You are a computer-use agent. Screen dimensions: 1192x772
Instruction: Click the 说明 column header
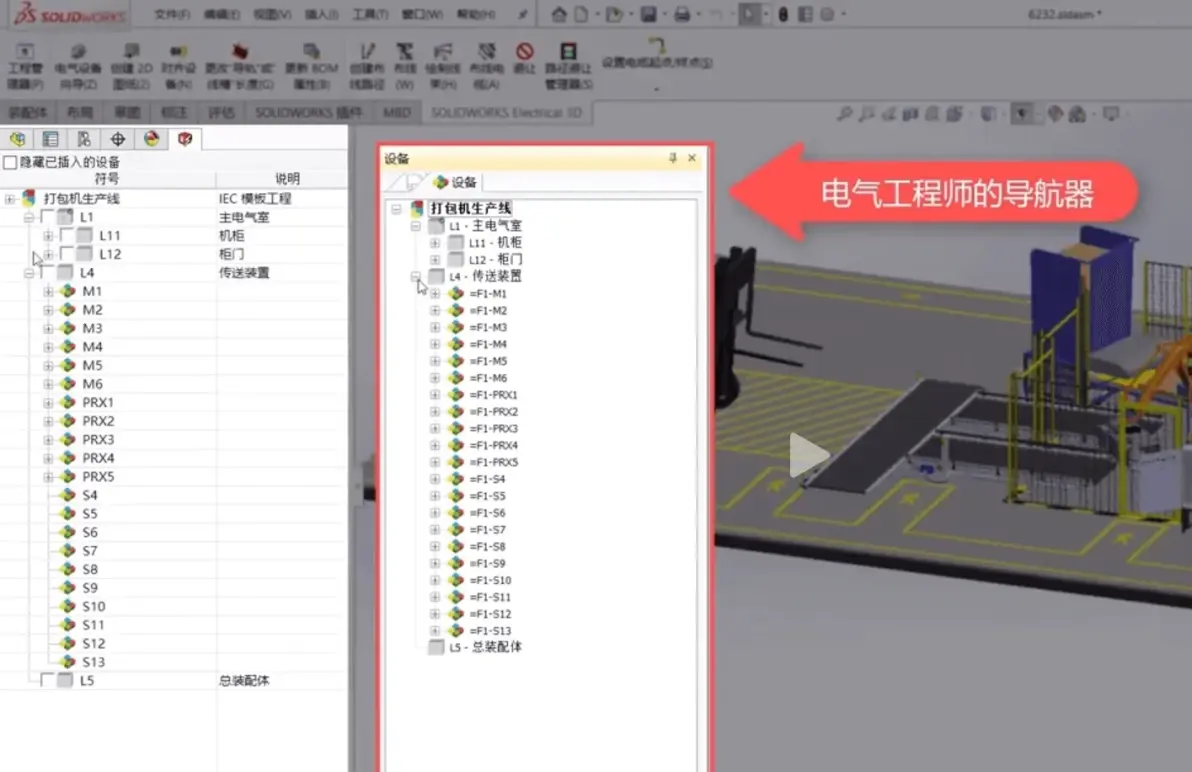(287, 179)
